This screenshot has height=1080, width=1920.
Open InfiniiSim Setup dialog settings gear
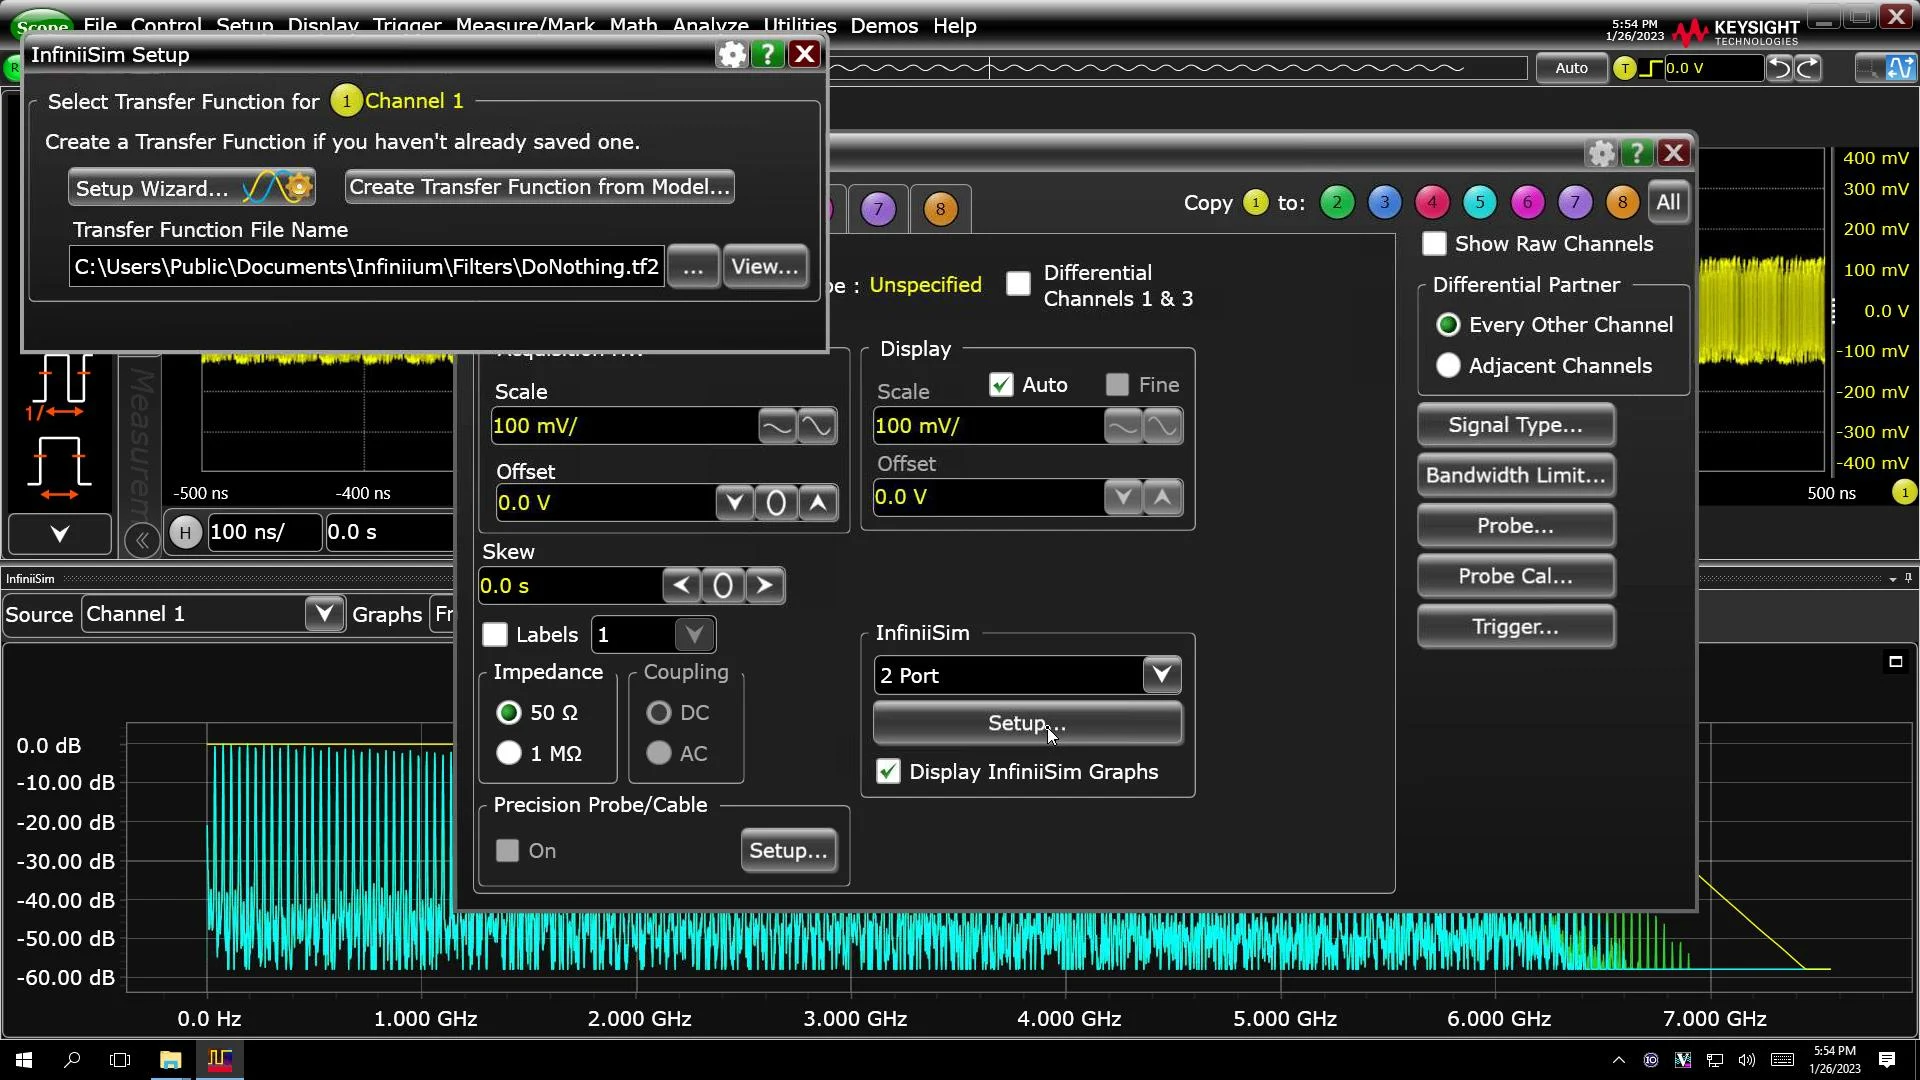pyautogui.click(x=732, y=55)
